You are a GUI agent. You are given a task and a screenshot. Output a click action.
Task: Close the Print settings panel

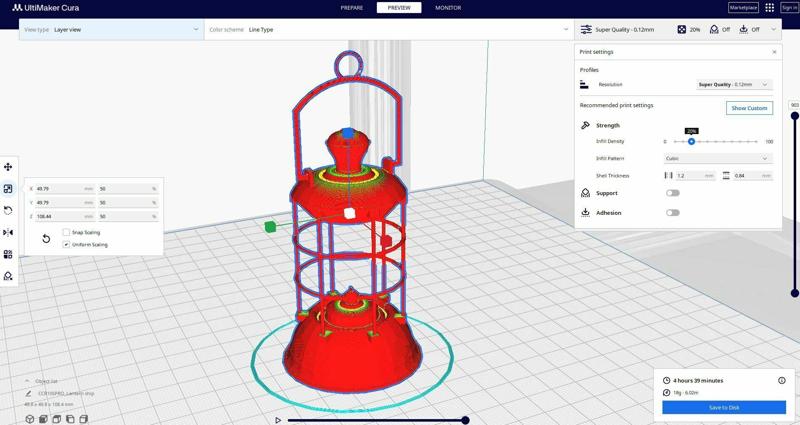tap(774, 52)
